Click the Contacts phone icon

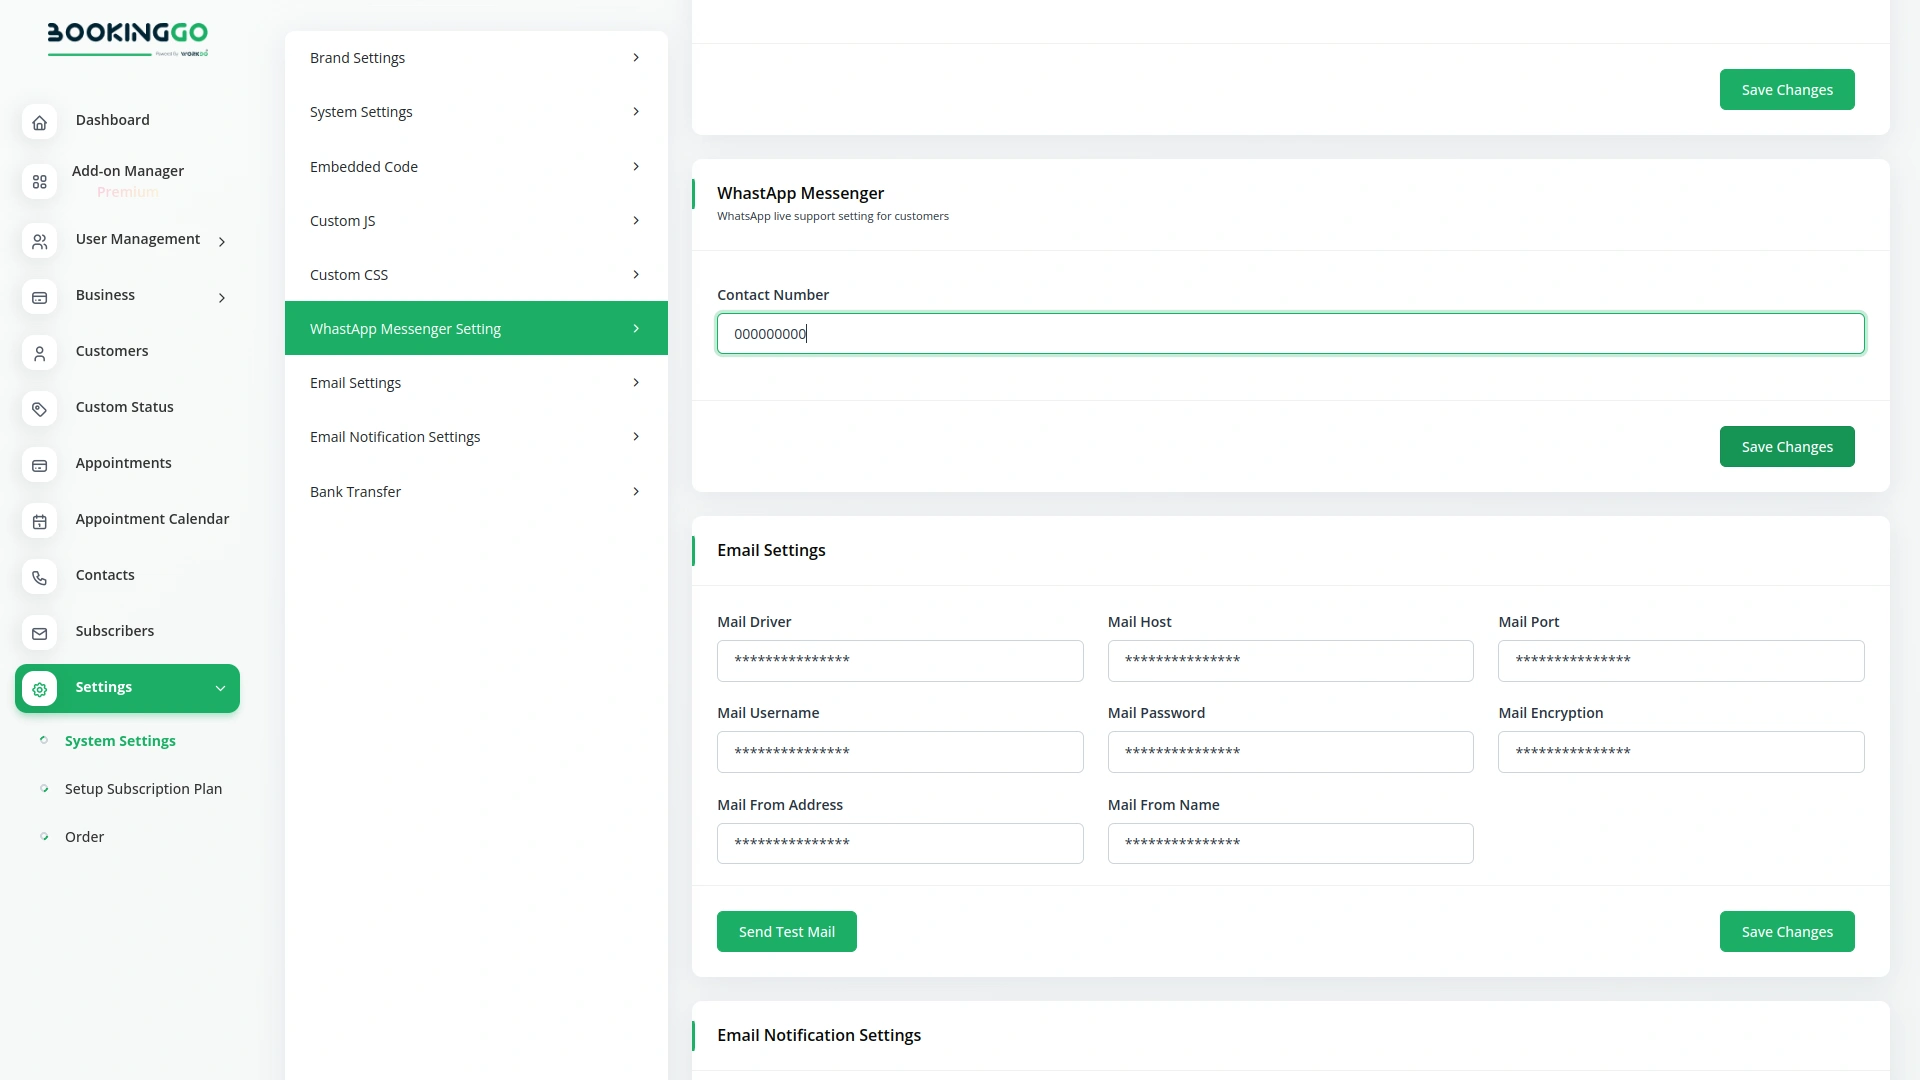click(x=39, y=578)
